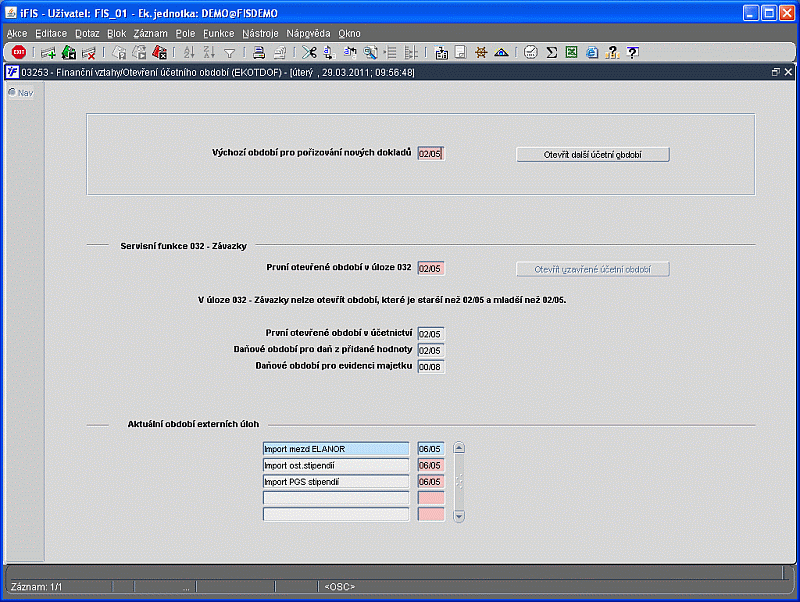The height and width of the screenshot is (602, 800).
Task: Click the boxed question mark help icon
Action: 633,52
